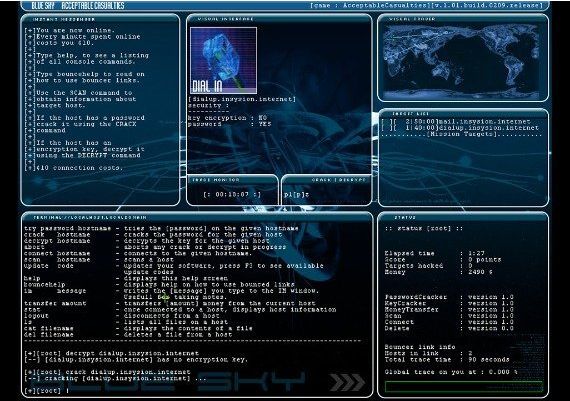Click the 'crack hostname' help line
Image resolution: width=570 pixels, height=401 pixels.
pyautogui.click(x=153, y=234)
